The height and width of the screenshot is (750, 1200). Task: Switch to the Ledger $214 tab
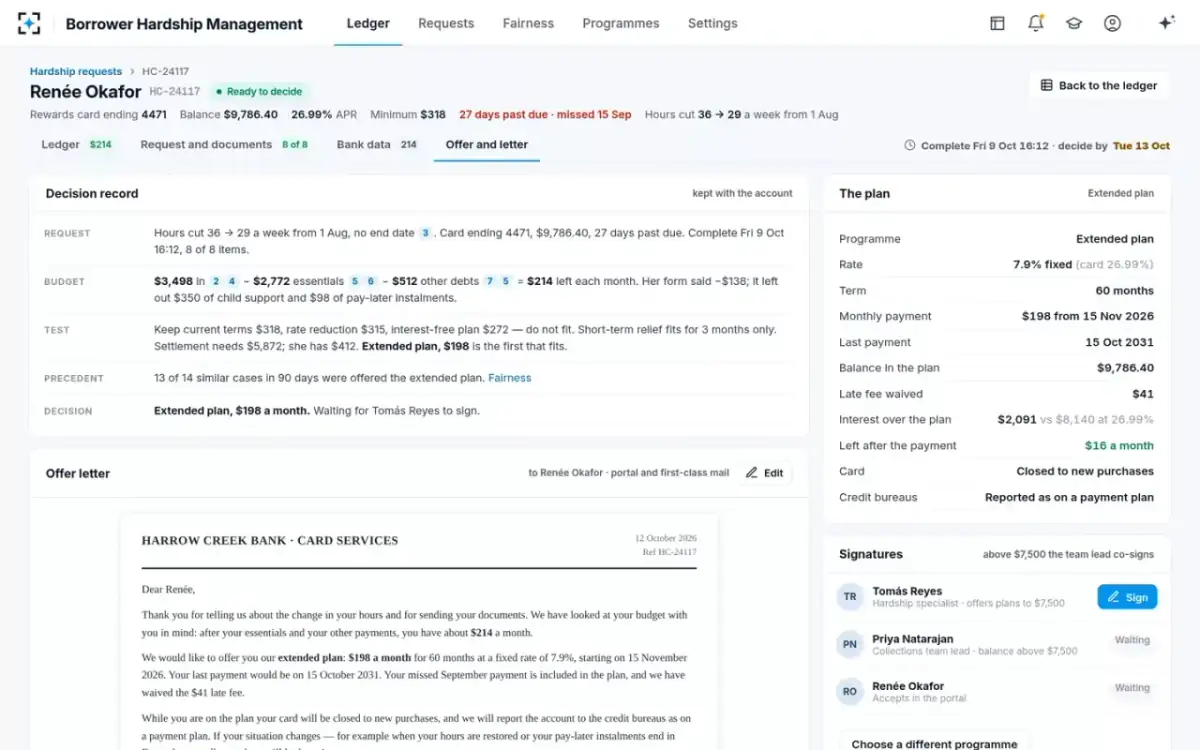[77, 145]
